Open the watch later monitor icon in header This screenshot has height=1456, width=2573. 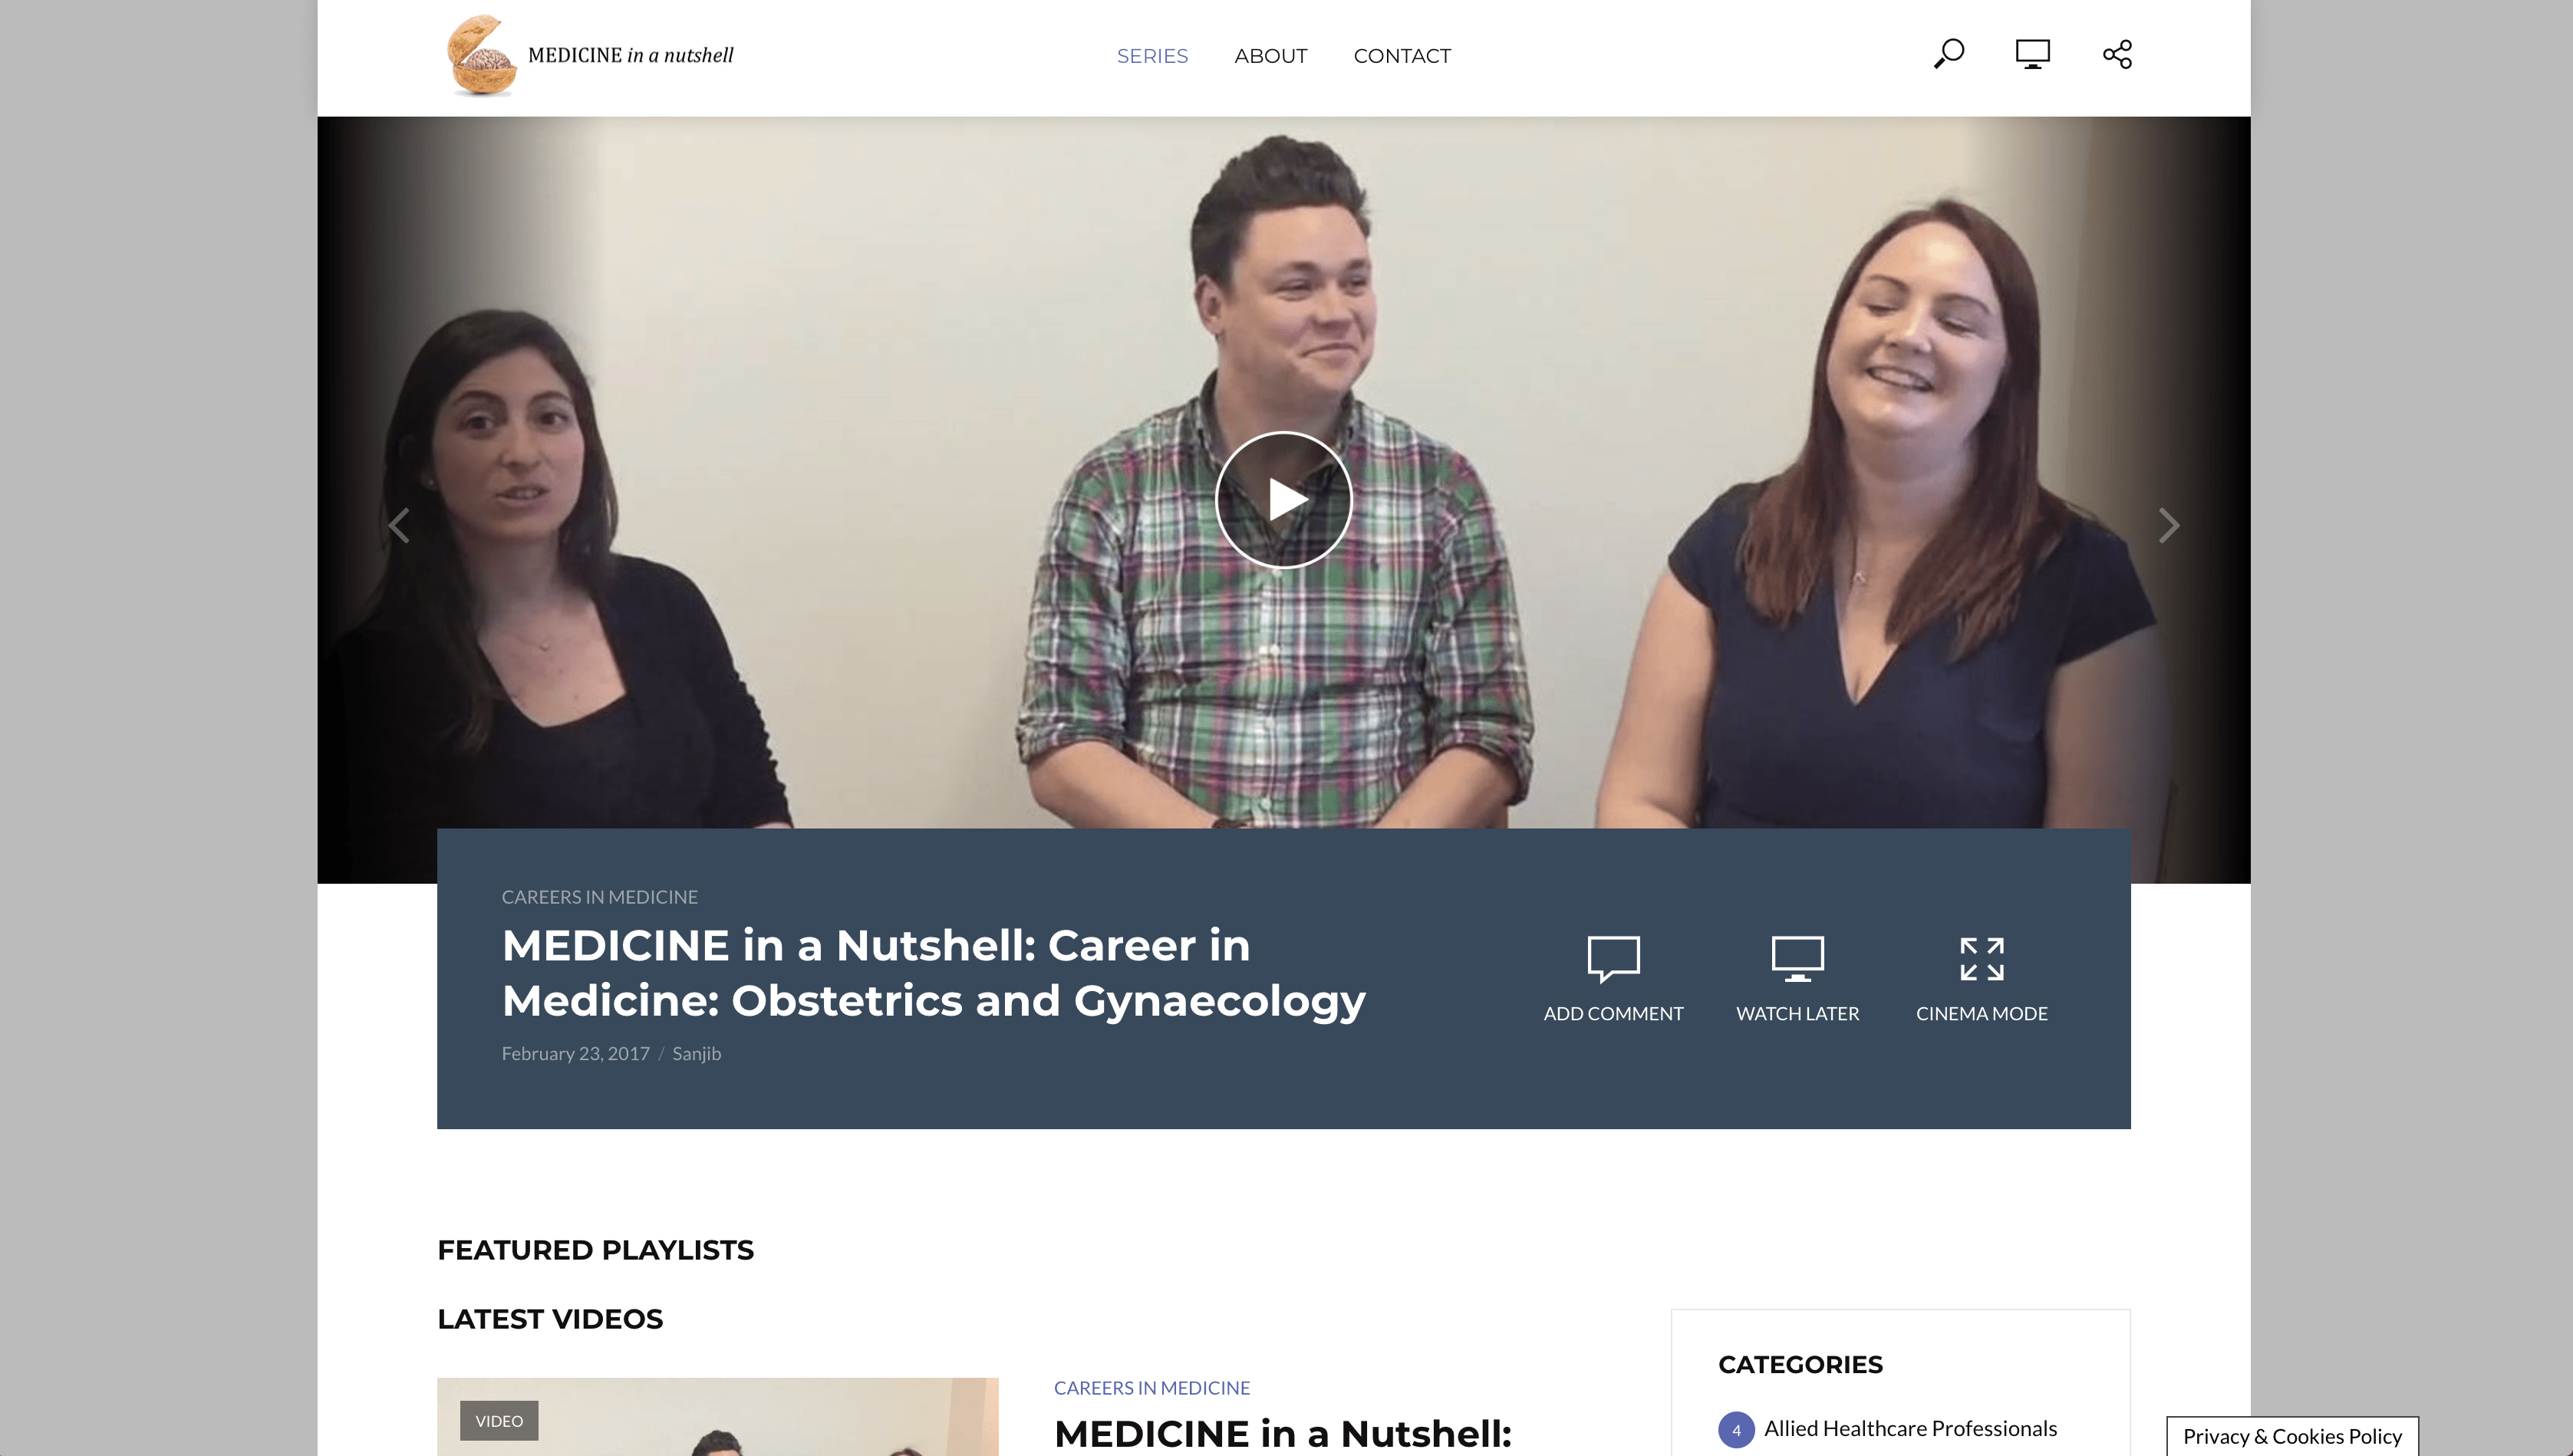[2032, 54]
